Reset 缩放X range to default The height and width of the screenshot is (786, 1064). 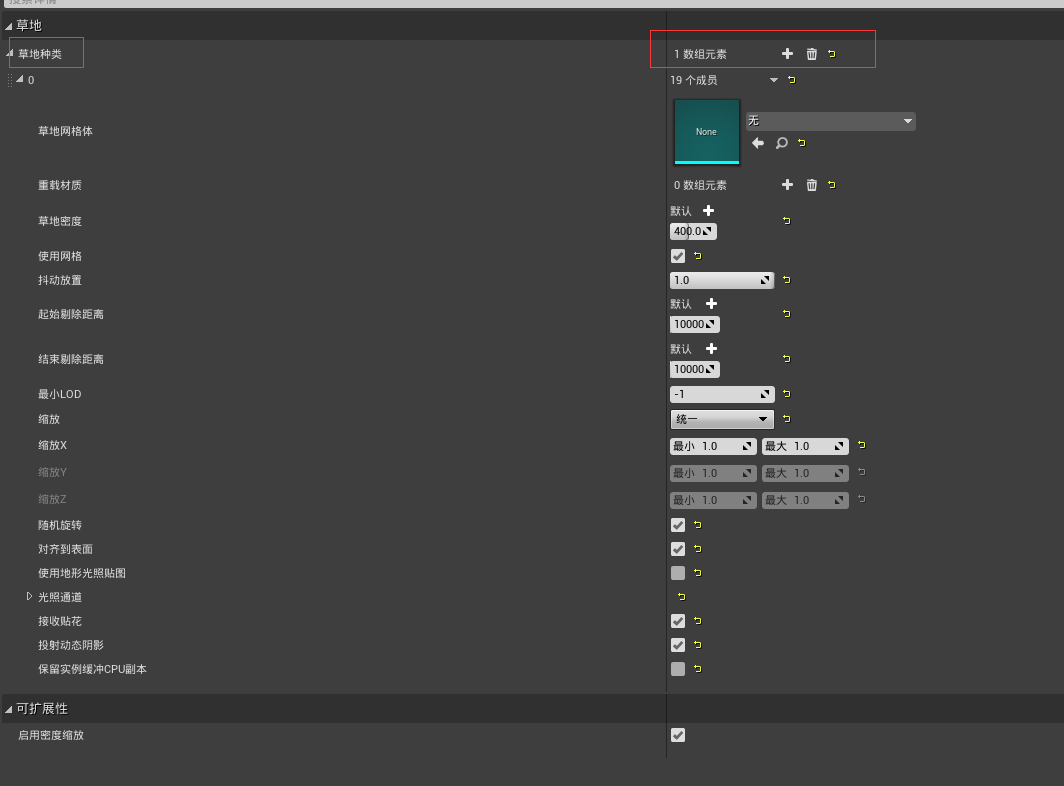tap(862, 445)
